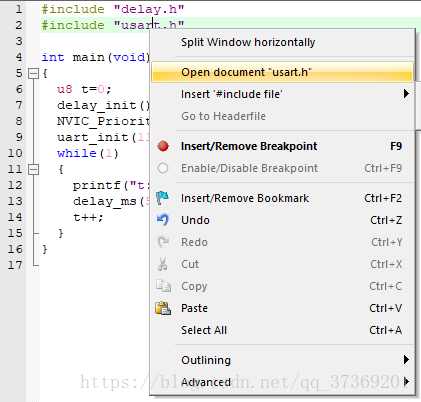Expand the Outlining submenu arrow
Screen dimensions: 421x402
406,360
